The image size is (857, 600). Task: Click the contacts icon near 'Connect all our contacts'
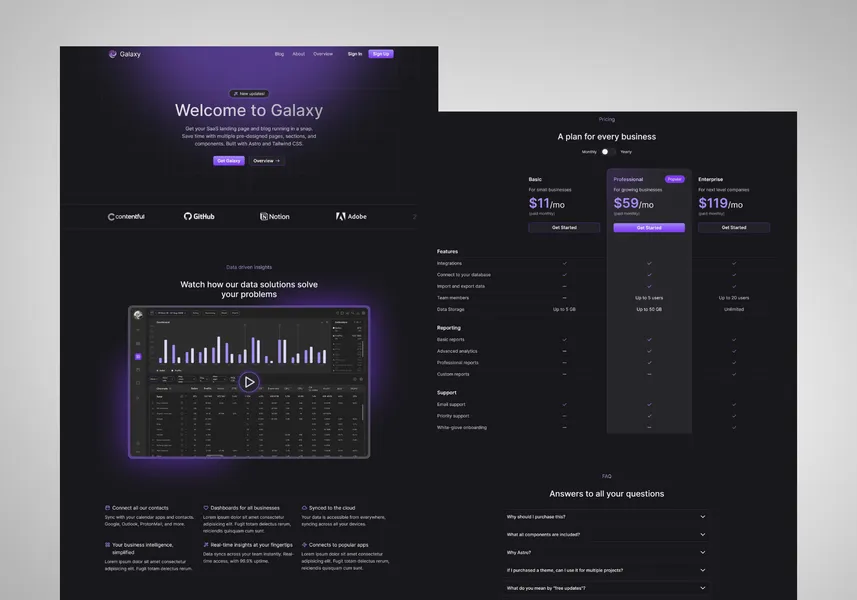[x=106, y=506]
